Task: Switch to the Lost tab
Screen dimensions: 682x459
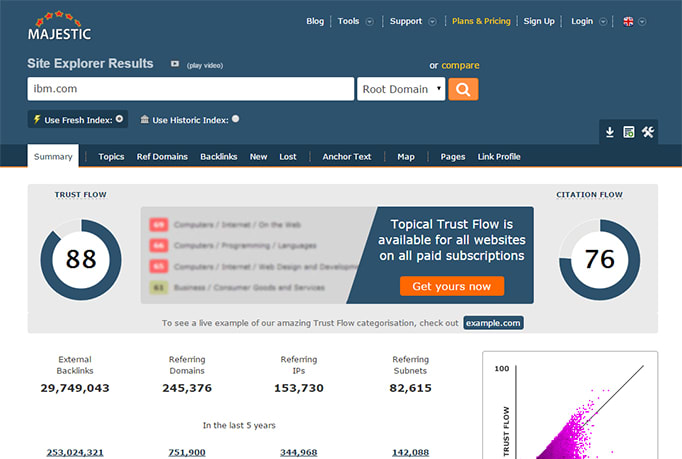Action: [x=288, y=157]
